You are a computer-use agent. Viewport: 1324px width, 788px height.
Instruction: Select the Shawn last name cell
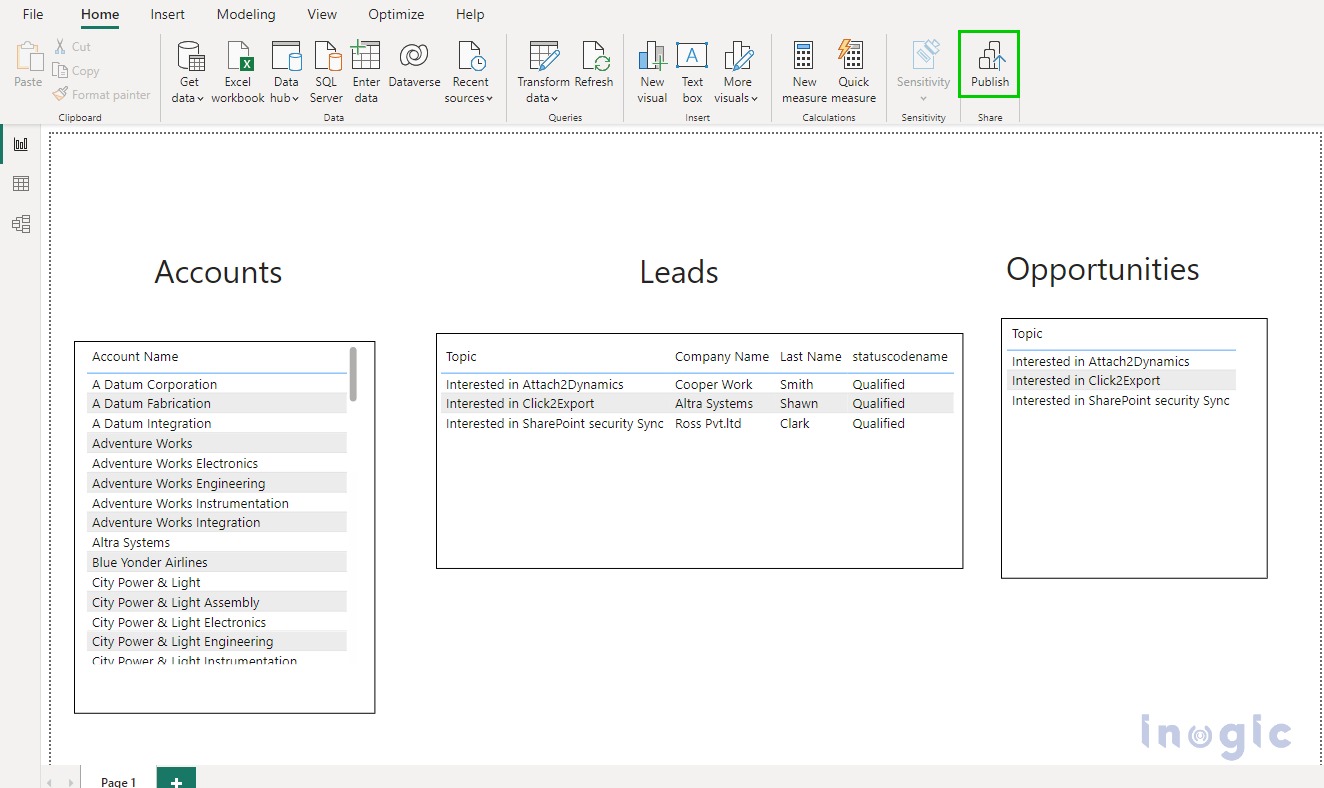(x=799, y=404)
